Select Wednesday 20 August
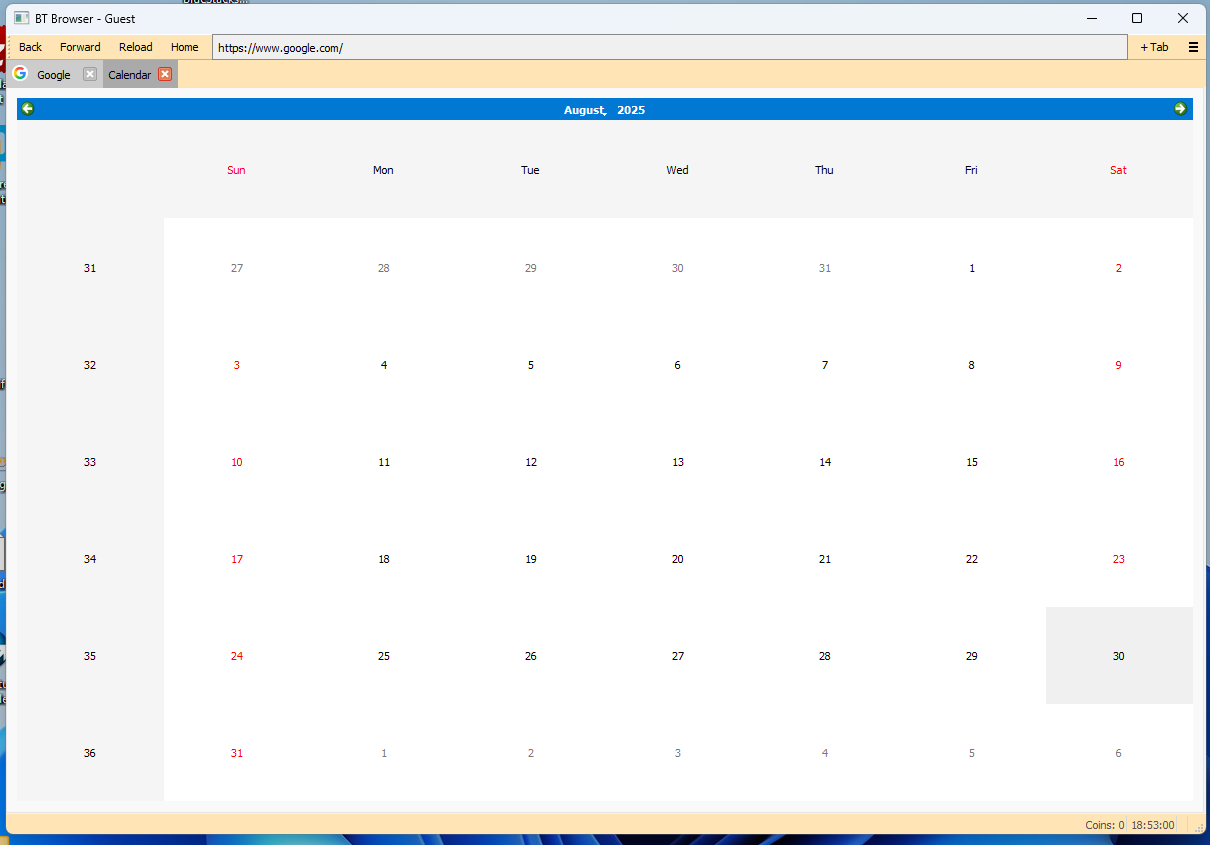 [678, 559]
